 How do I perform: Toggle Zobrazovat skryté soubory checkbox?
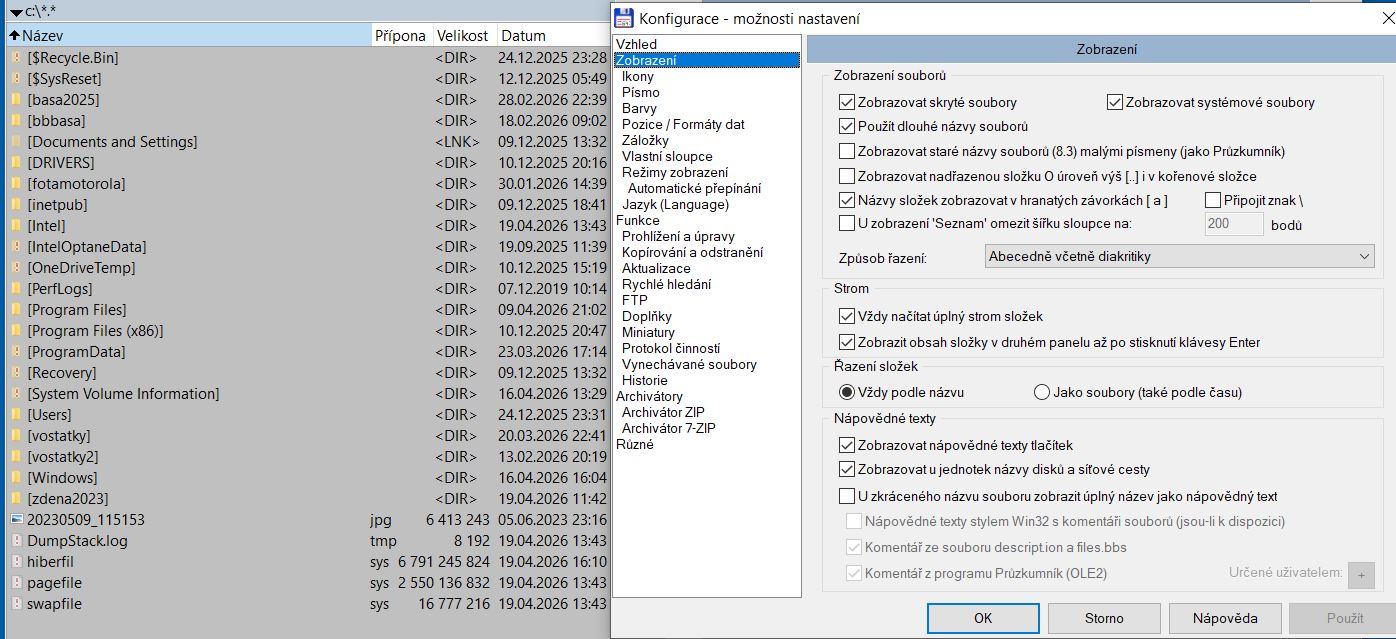coord(847,102)
